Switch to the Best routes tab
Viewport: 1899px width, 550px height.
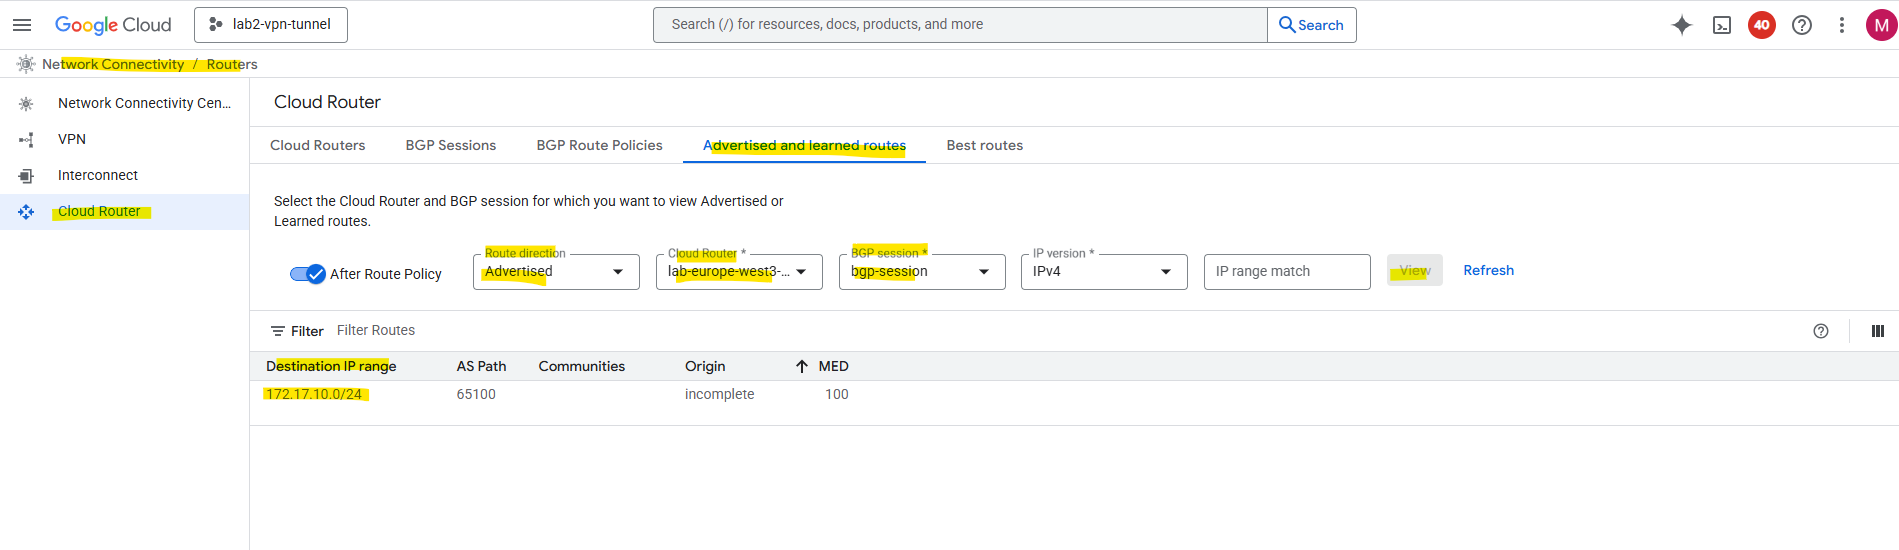(984, 145)
